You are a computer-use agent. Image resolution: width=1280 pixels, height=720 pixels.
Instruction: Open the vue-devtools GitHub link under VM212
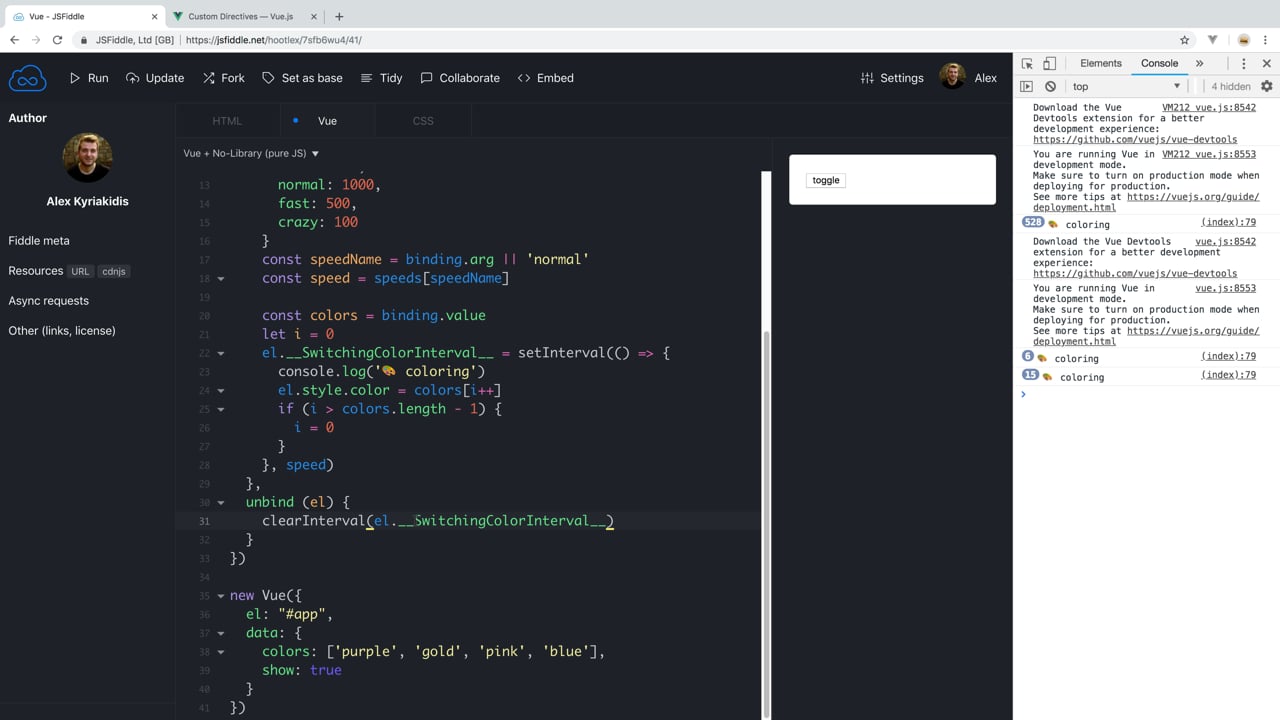[x=1135, y=140]
